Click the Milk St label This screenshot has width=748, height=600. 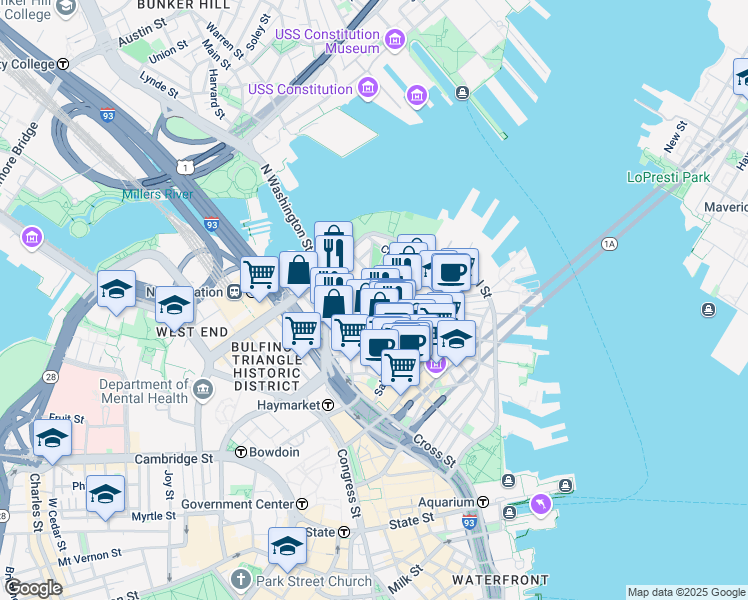coord(405,579)
